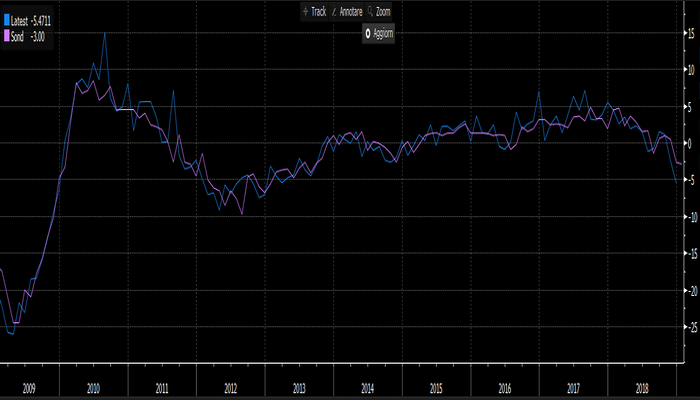Select 2012 on the time axis
The height and width of the screenshot is (400, 700).
coord(231,384)
